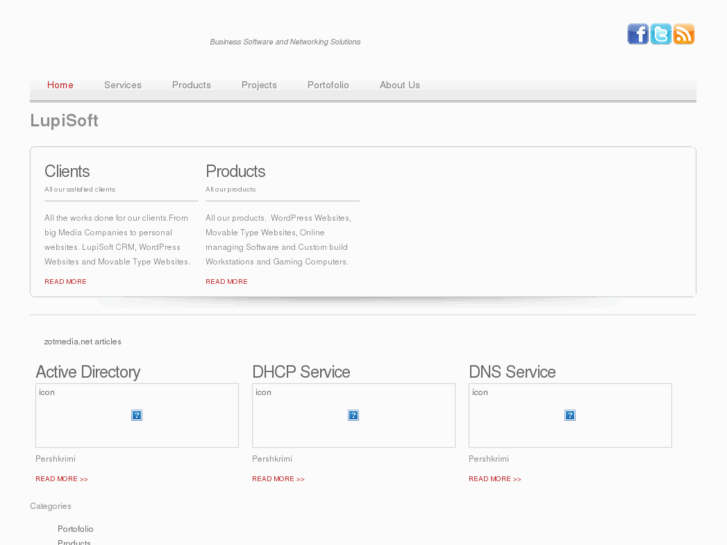This screenshot has height=545, width=727.
Task: Open the Services menu item
Action: [123, 85]
